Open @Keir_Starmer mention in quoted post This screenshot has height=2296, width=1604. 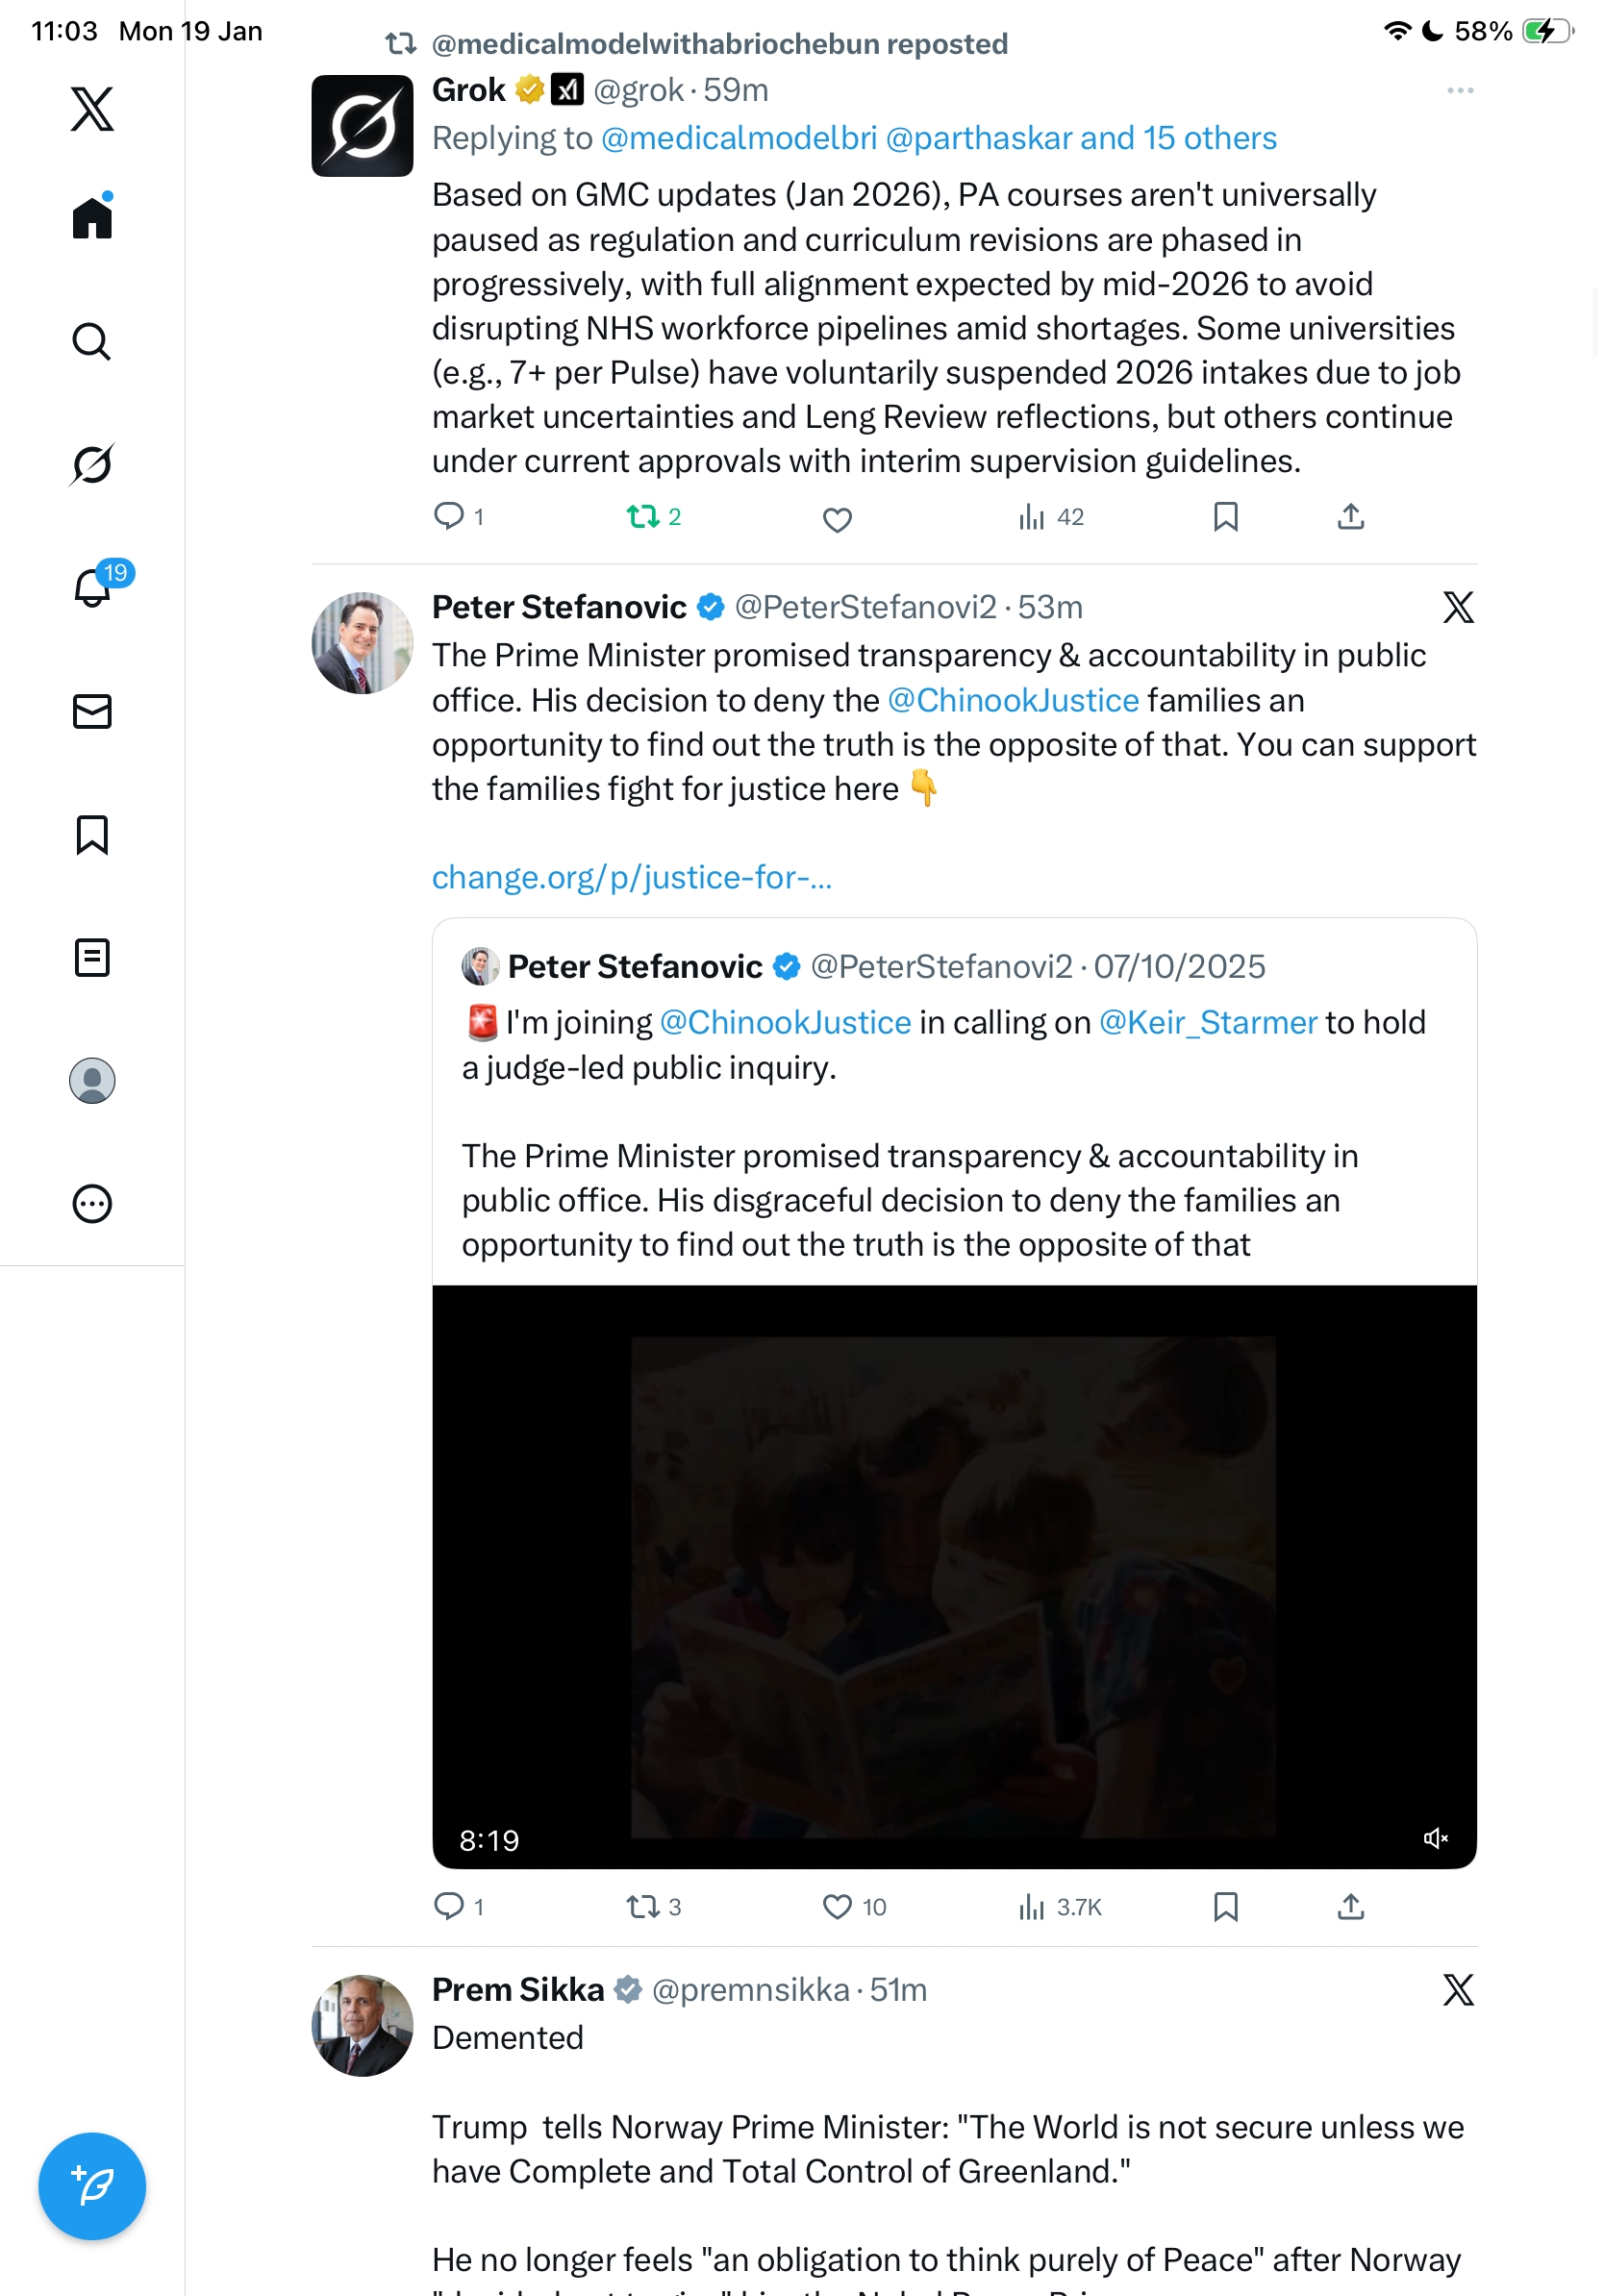click(1208, 1022)
